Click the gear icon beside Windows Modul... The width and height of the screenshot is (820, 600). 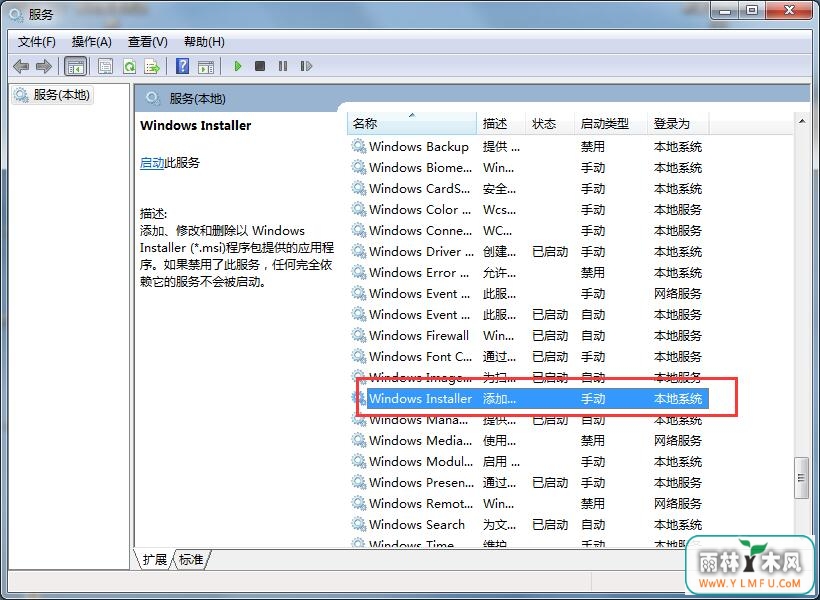click(x=359, y=461)
